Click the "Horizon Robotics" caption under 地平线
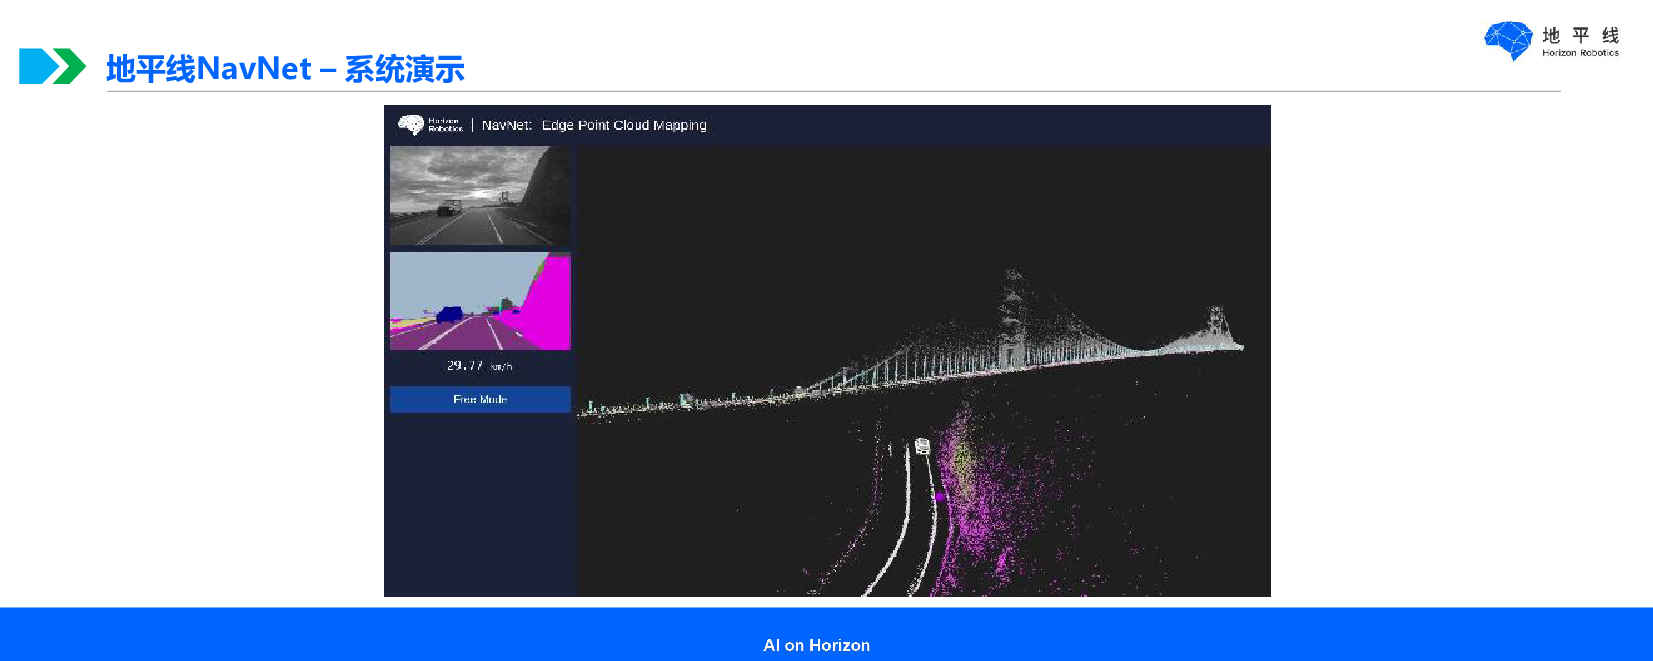Screen dimensions: 1653x661 point(1580,53)
